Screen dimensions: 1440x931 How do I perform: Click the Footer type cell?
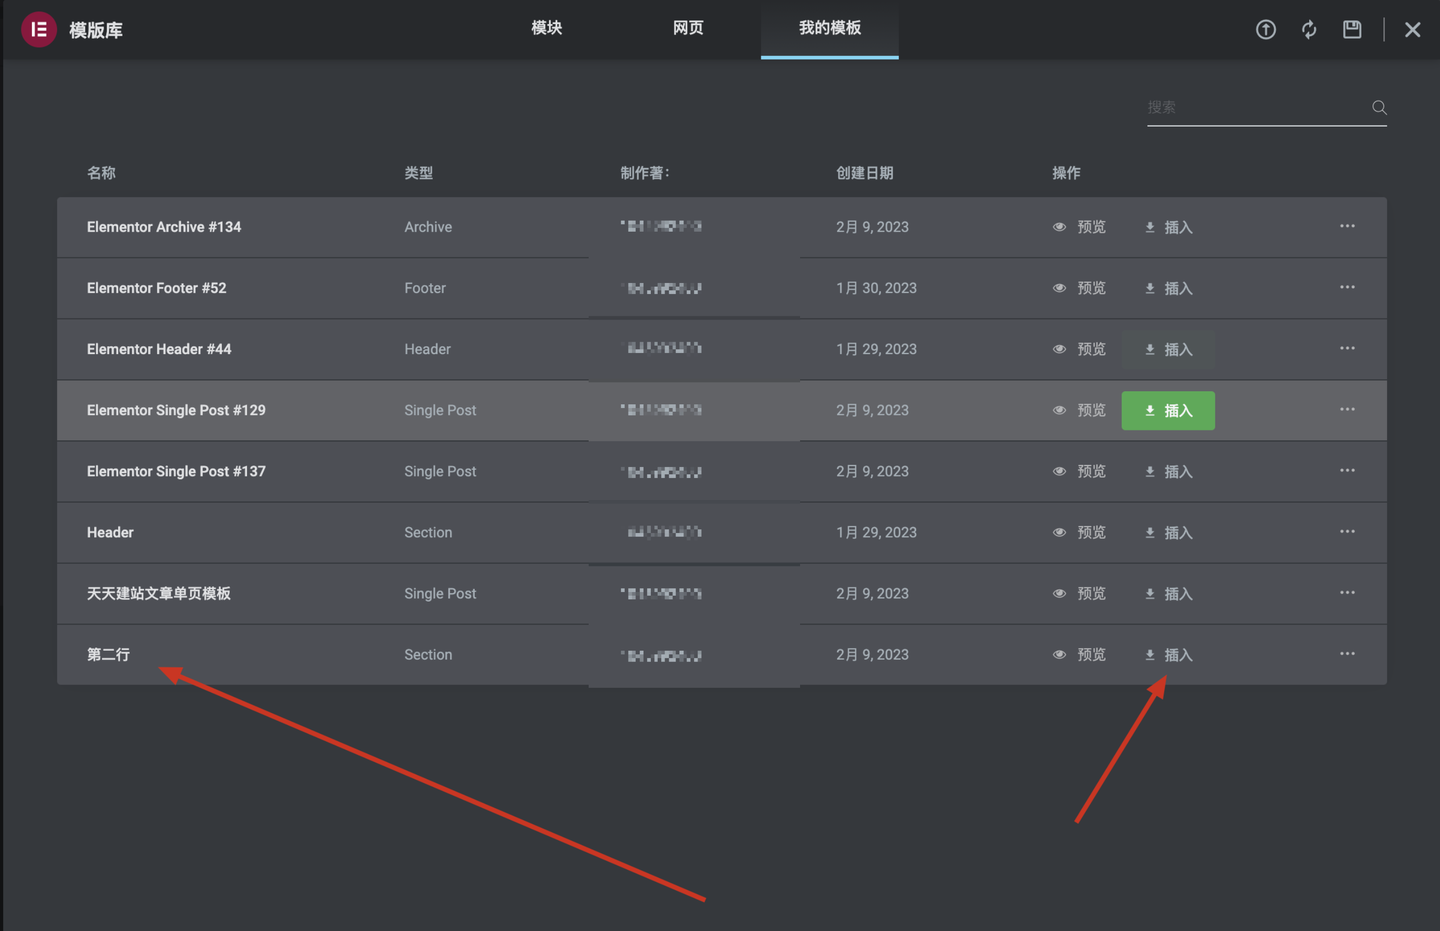pos(425,288)
